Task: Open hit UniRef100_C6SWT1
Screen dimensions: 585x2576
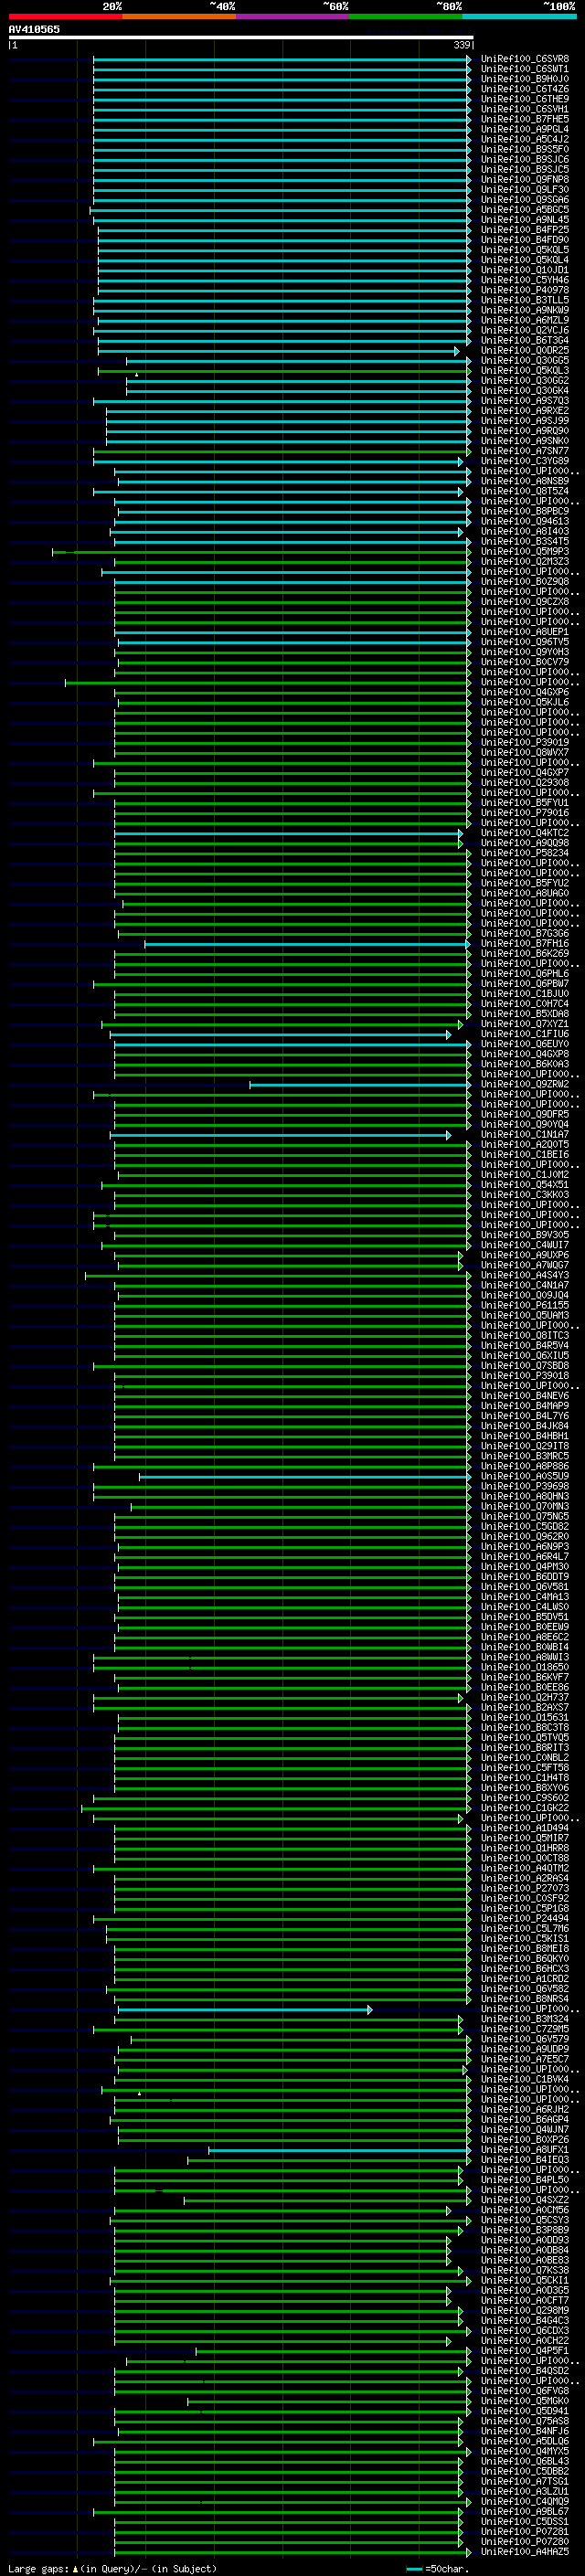Action: click(525, 69)
